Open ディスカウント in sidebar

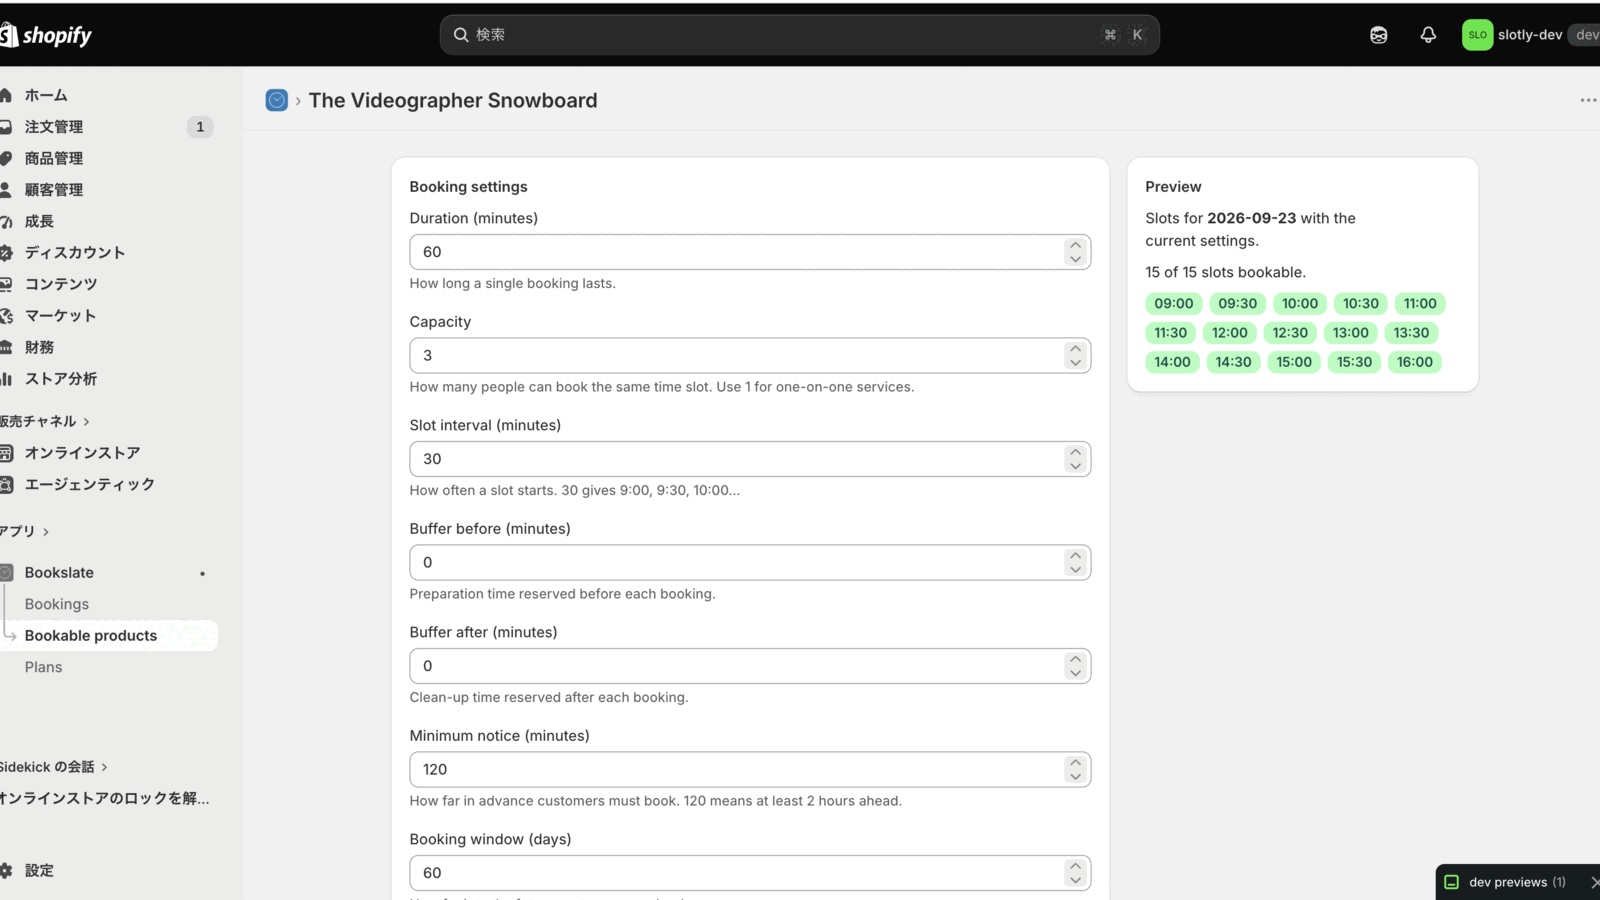pos(75,253)
